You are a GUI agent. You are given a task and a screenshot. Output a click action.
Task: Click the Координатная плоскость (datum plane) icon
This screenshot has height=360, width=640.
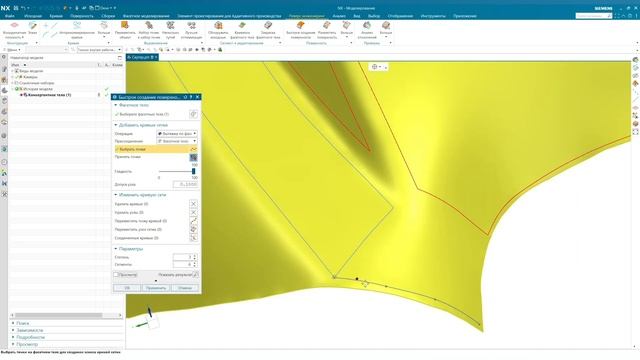click(x=14, y=26)
